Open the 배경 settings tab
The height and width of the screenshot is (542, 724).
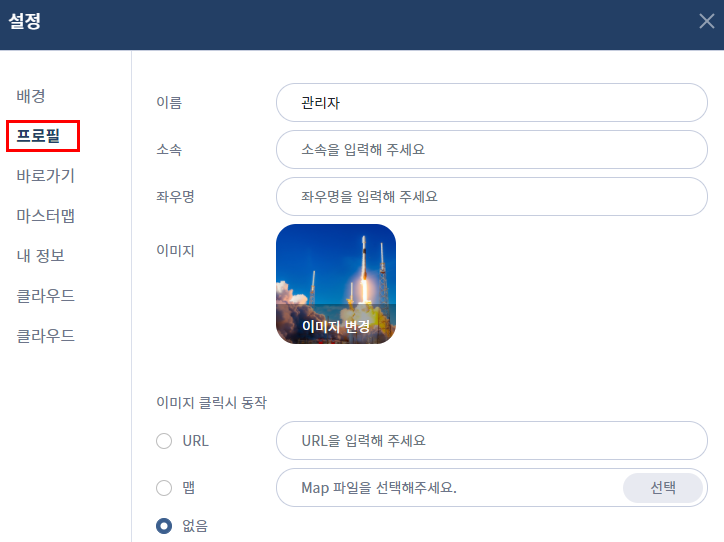[x=31, y=96]
